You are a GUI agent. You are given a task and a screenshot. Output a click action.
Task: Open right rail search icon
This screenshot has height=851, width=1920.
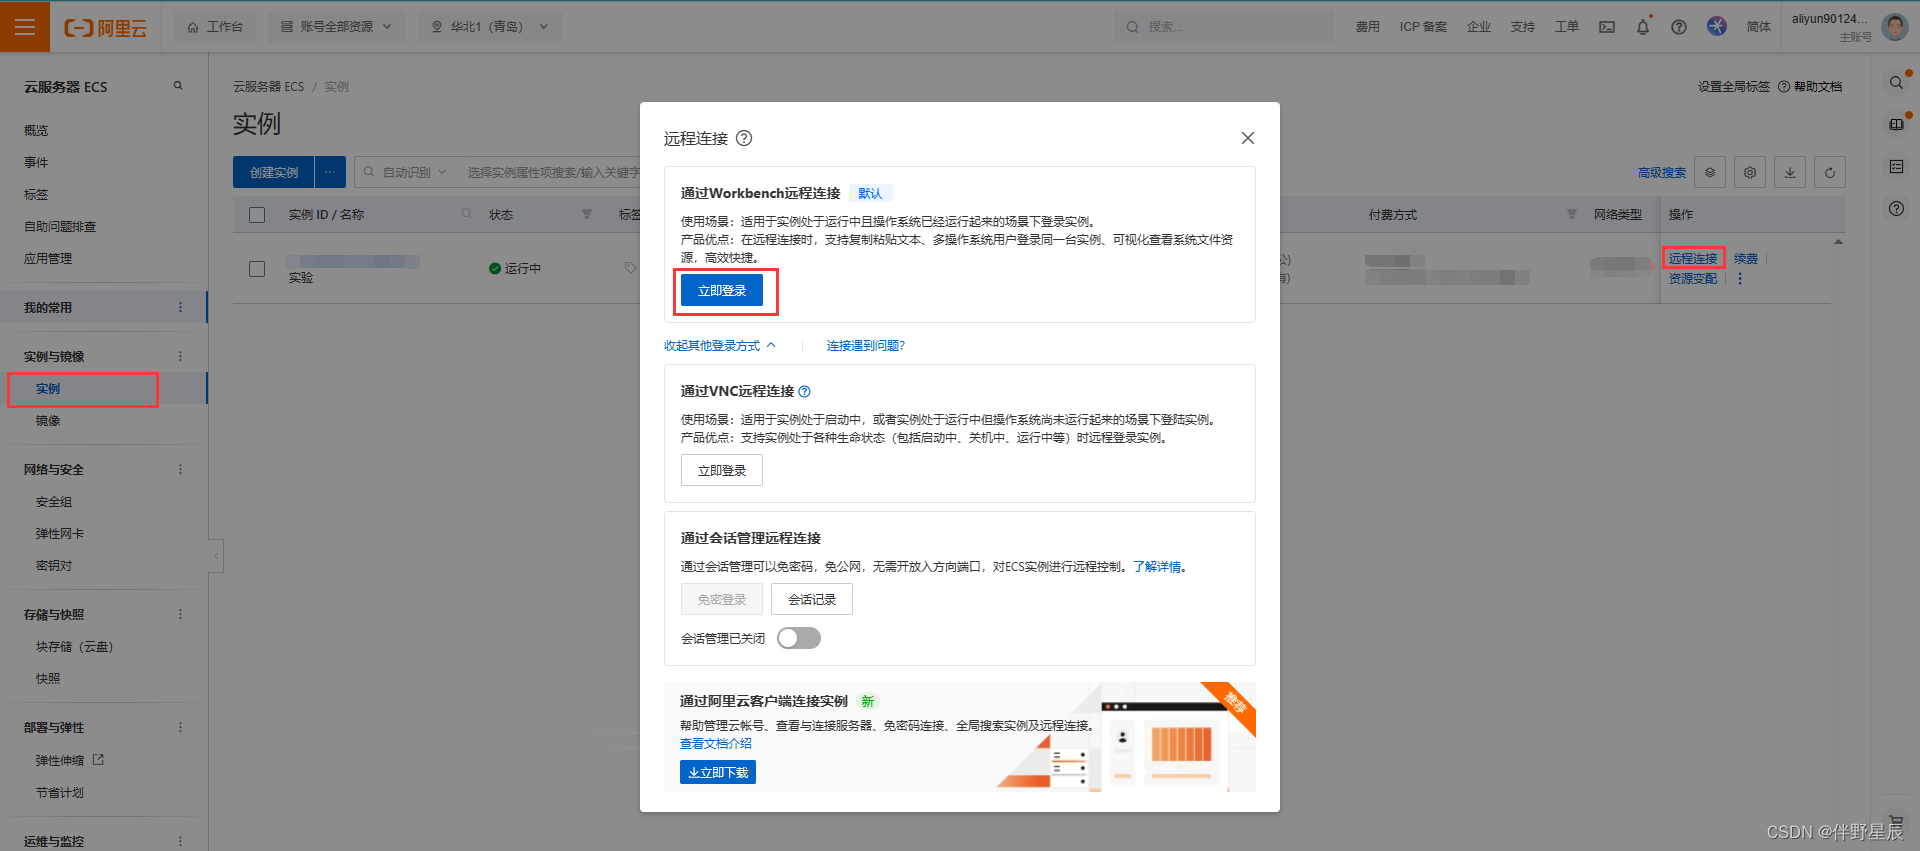pos(1896,83)
